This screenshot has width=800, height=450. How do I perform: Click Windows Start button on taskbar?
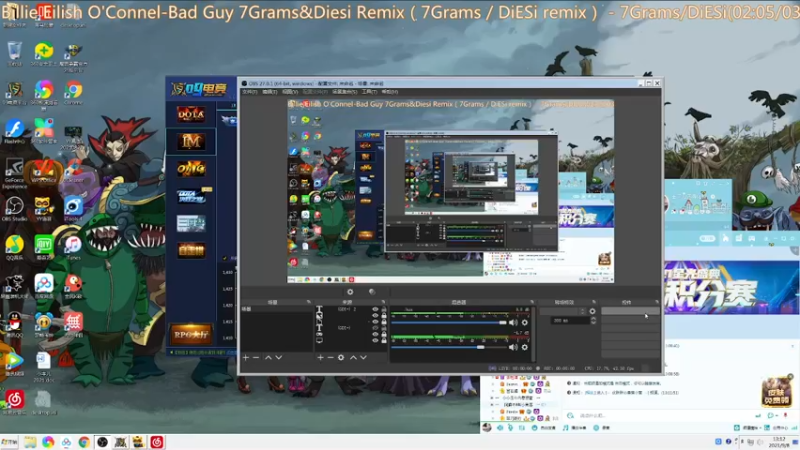9,442
